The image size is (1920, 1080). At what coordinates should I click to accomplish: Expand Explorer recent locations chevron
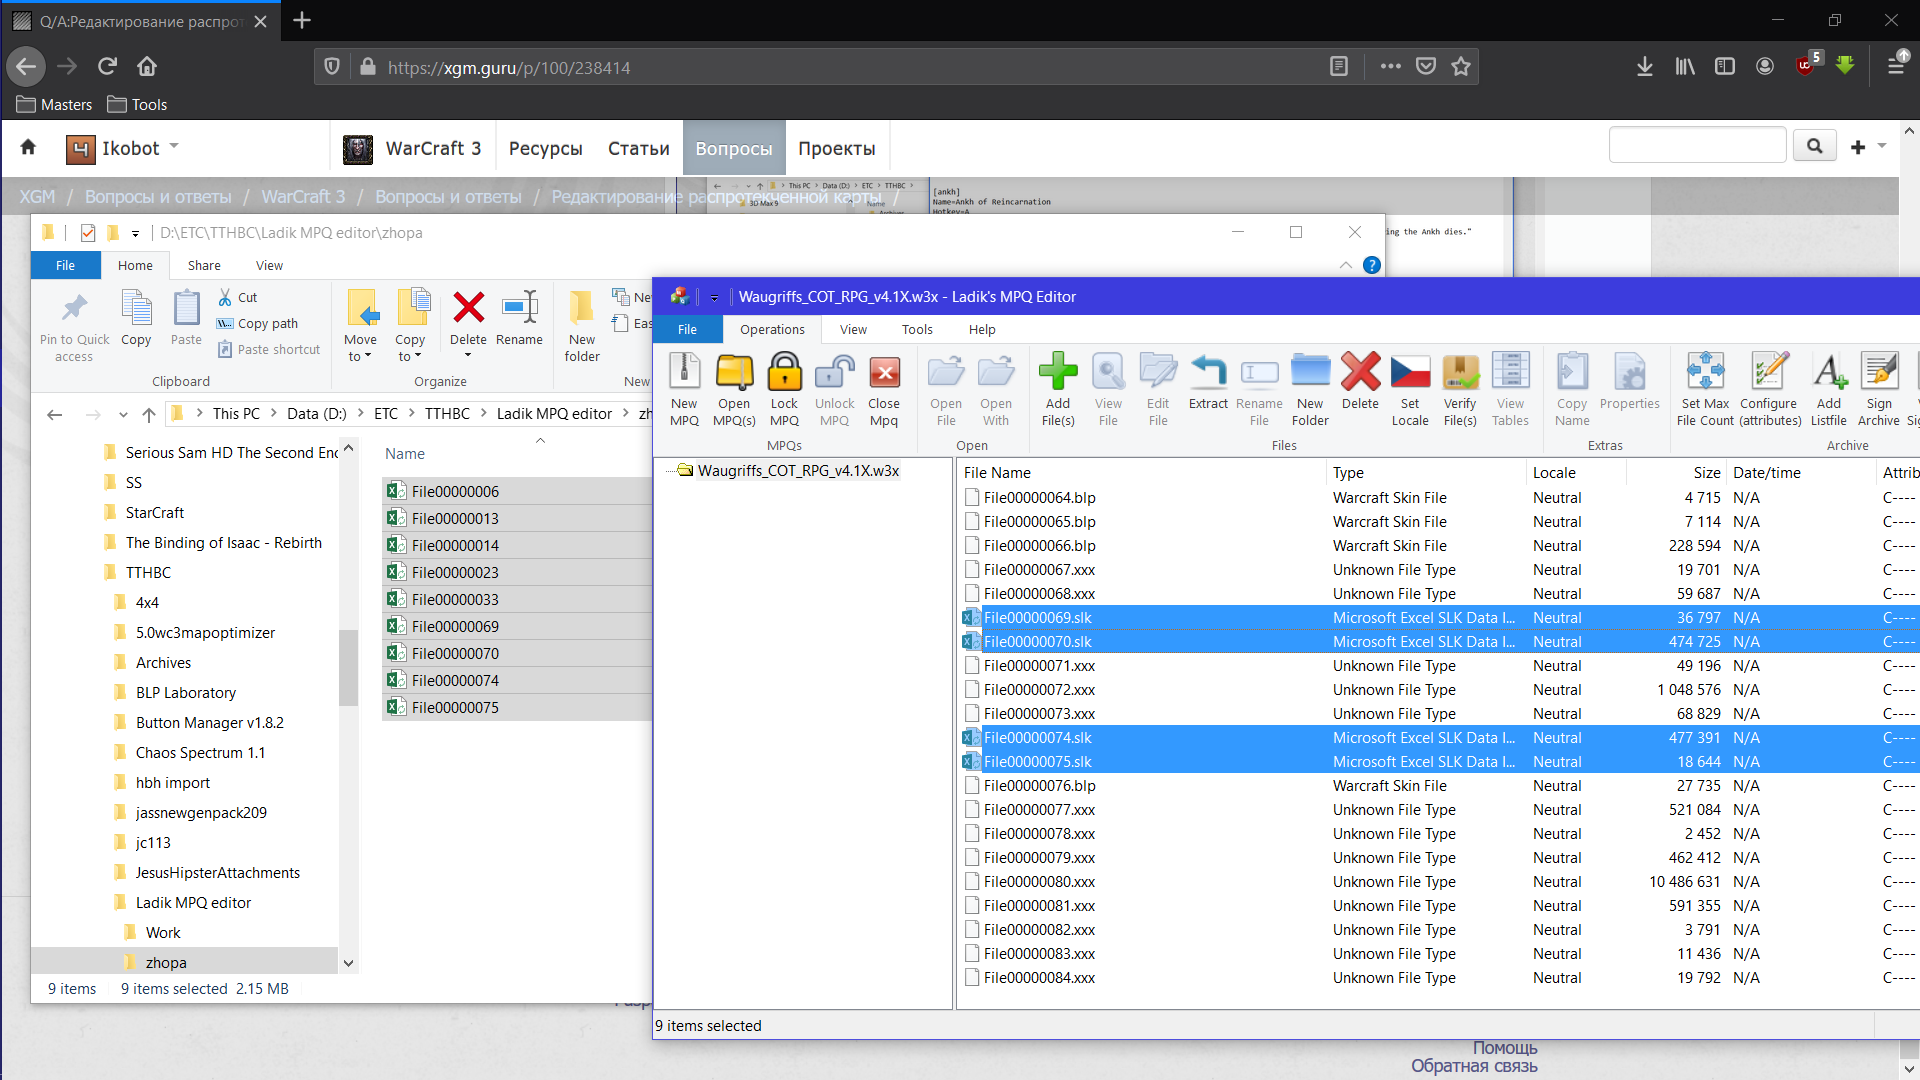(123, 414)
